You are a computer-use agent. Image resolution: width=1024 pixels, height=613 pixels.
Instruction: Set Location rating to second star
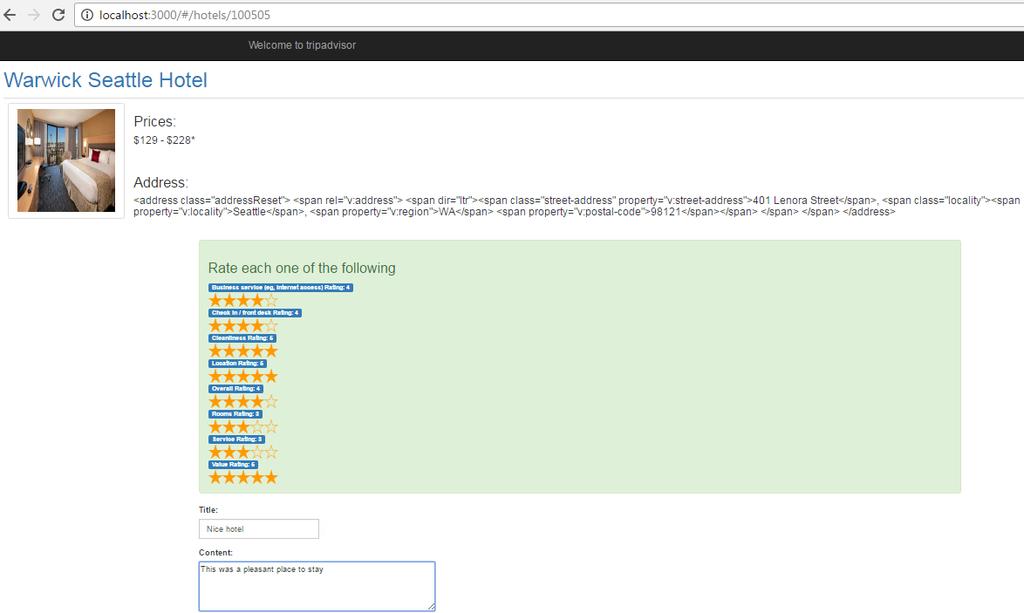point(229,377)
